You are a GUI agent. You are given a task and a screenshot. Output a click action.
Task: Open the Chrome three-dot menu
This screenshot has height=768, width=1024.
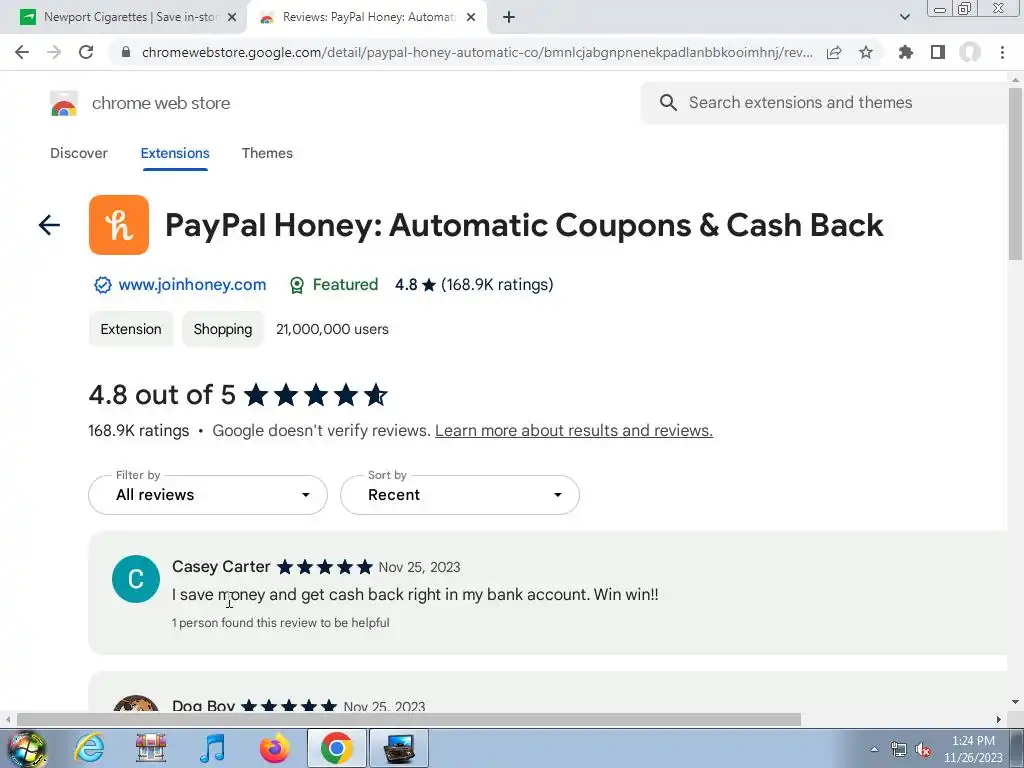(1002, 52)
